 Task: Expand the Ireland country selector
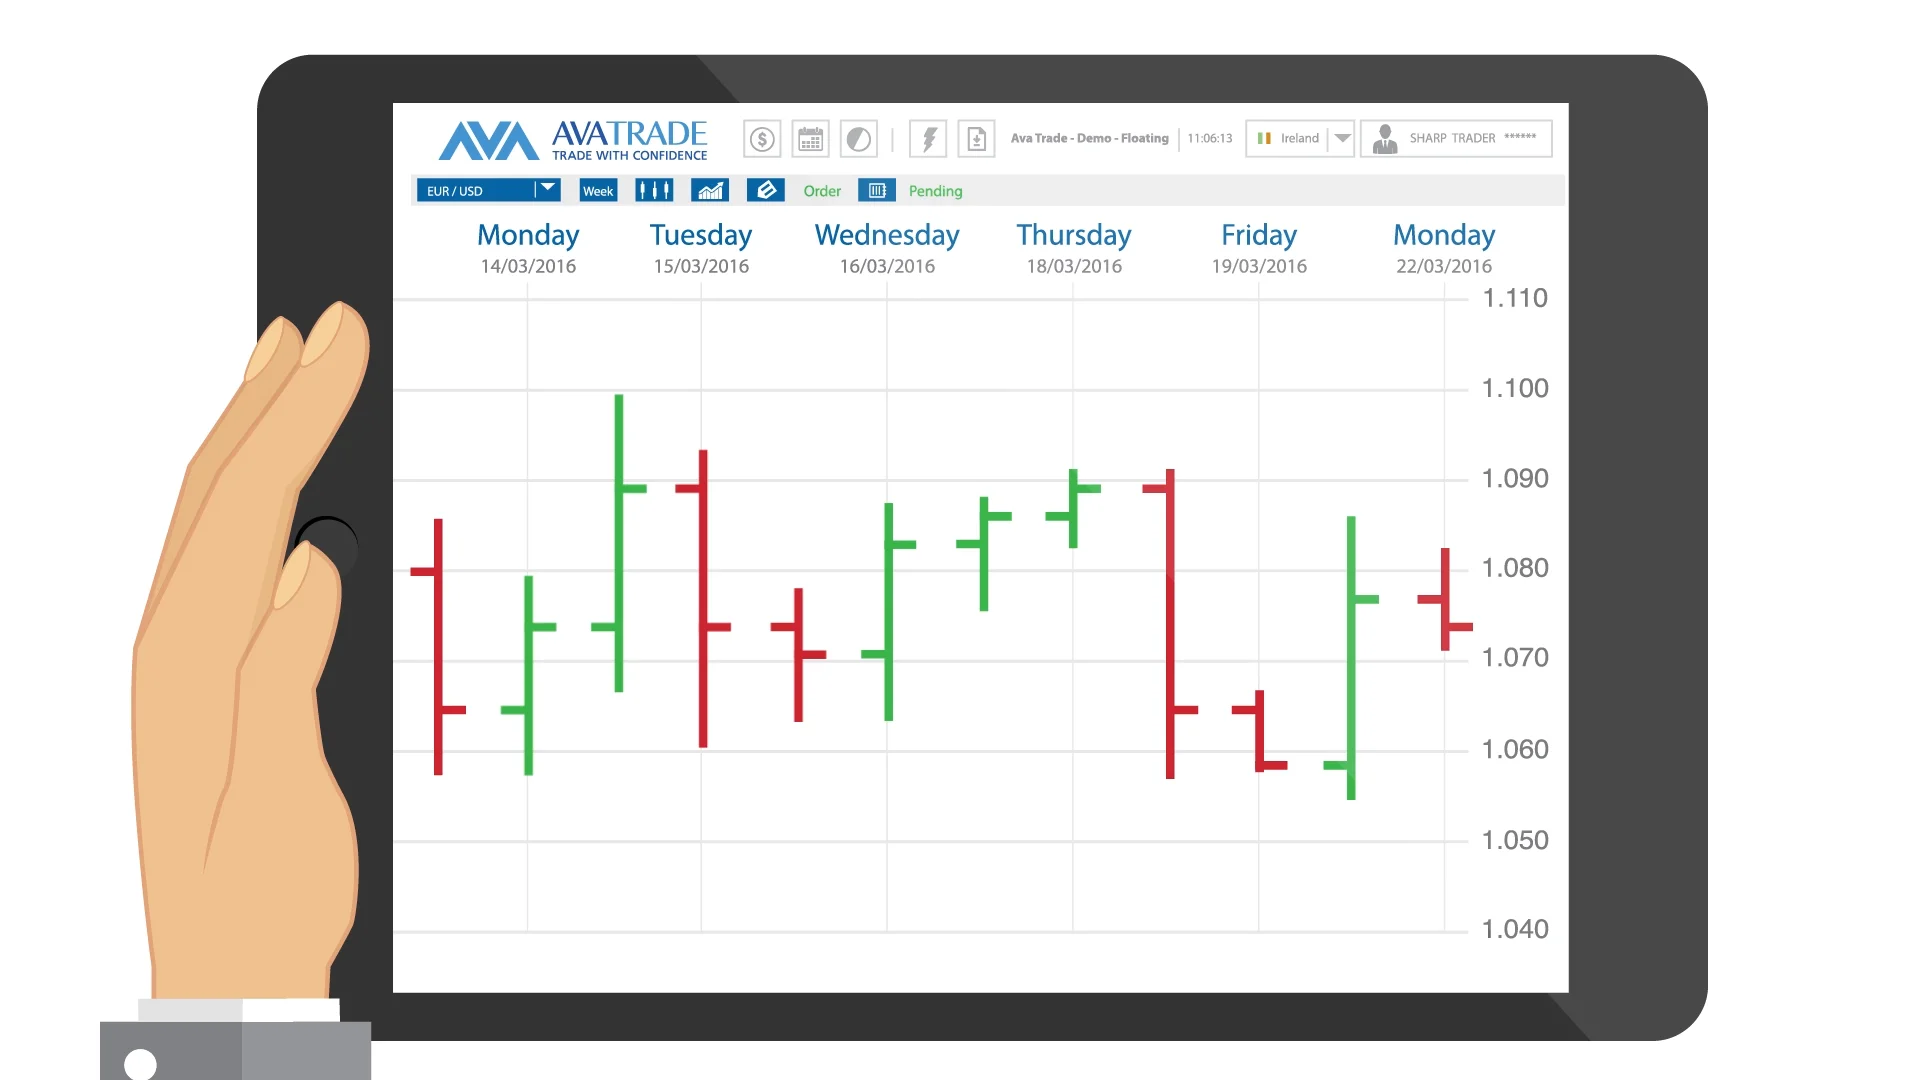tap(1341, 138)
